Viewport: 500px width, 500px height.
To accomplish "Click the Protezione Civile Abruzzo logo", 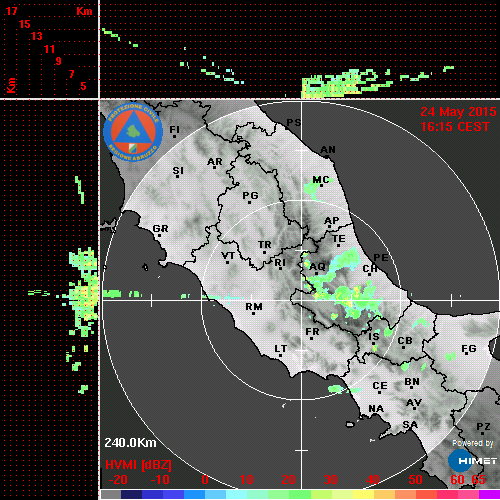I will point(133,132).
